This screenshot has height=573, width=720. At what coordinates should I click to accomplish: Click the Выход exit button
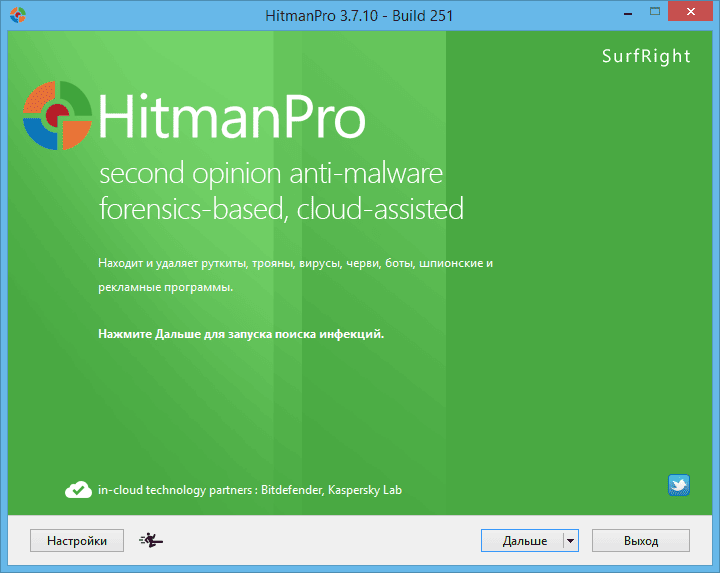(641, 540)
